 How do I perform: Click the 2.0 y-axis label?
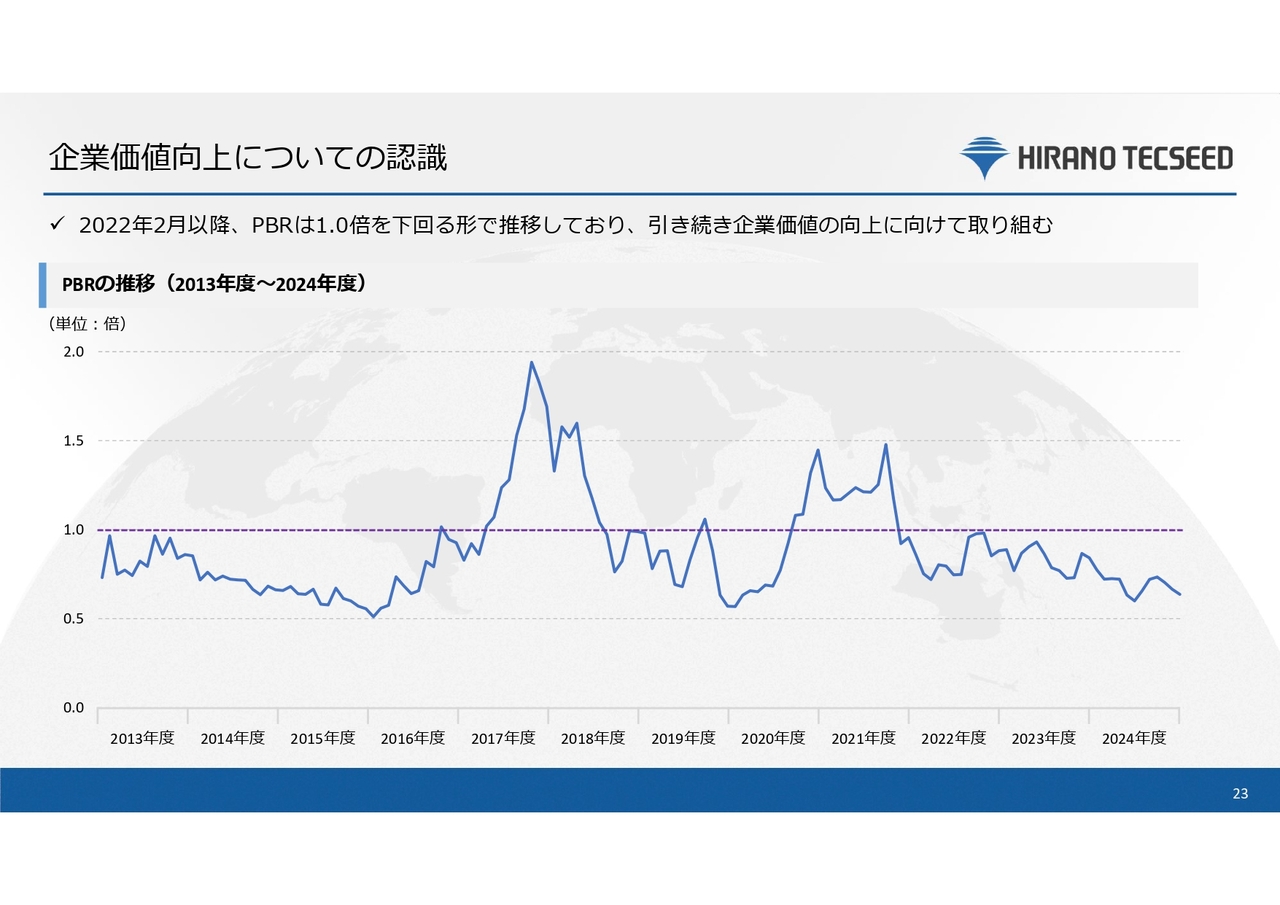point(74,352)
